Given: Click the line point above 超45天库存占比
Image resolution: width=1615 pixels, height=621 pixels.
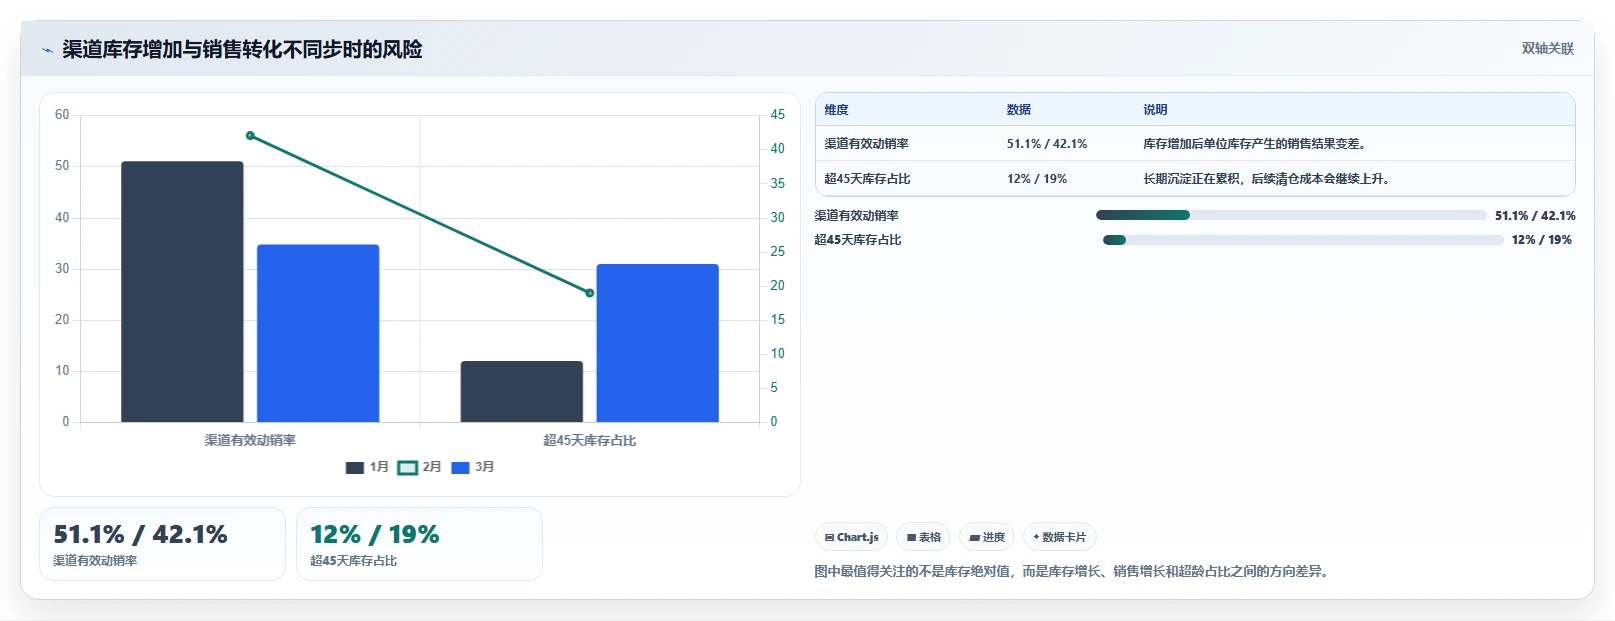Looking at the screenshot, I should pos(590,293).
